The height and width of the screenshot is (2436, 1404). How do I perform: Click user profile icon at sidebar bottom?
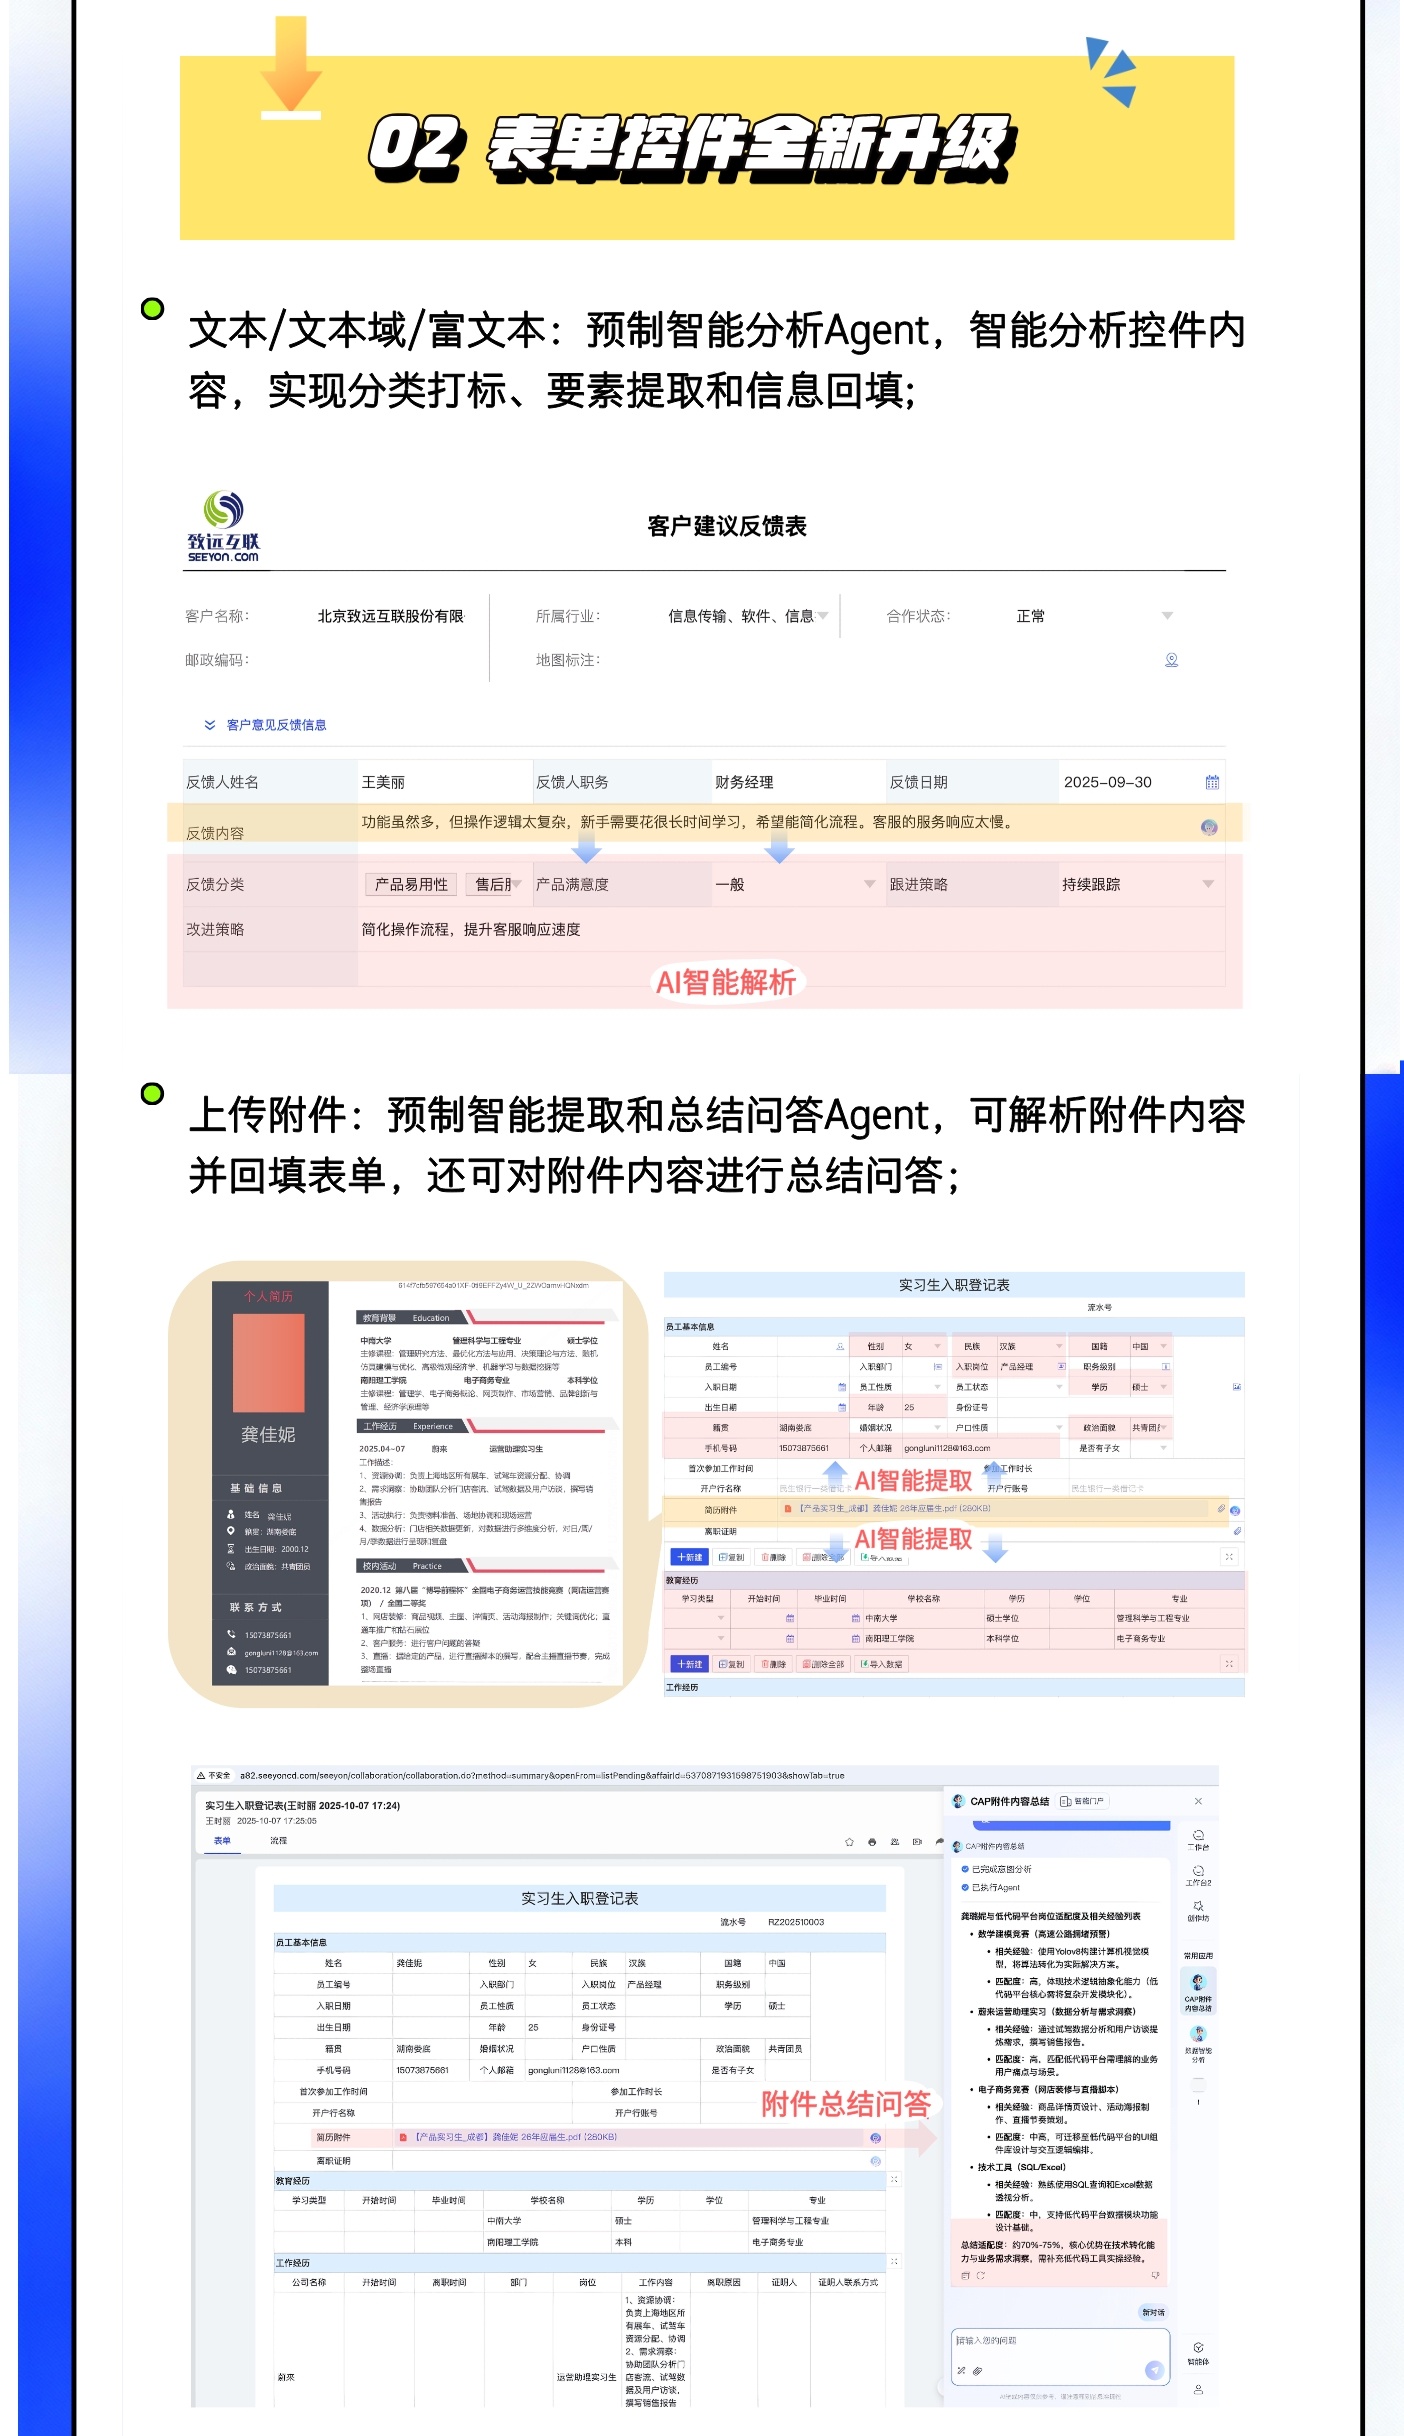(x=1198, y=2390)
